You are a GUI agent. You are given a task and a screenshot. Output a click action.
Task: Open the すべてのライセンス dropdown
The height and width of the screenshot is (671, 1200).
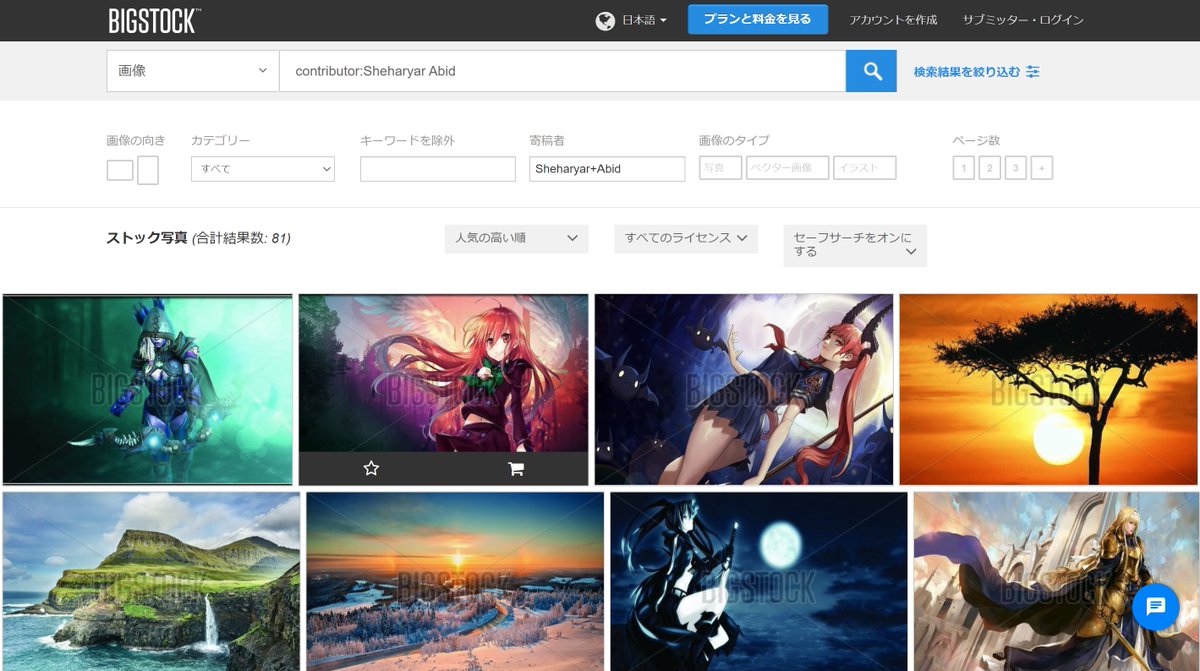686,239
